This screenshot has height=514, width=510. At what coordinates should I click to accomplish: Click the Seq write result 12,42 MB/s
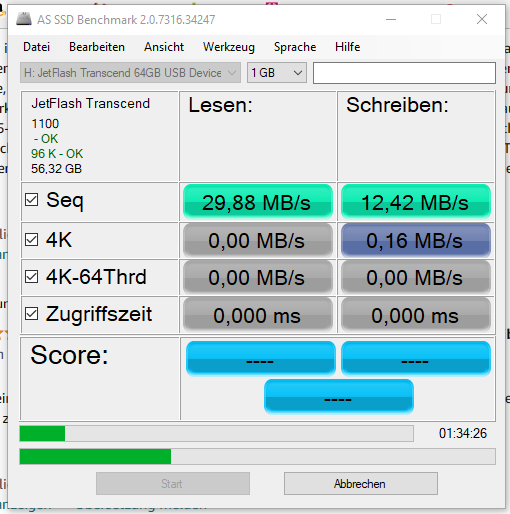click(416, 202)
